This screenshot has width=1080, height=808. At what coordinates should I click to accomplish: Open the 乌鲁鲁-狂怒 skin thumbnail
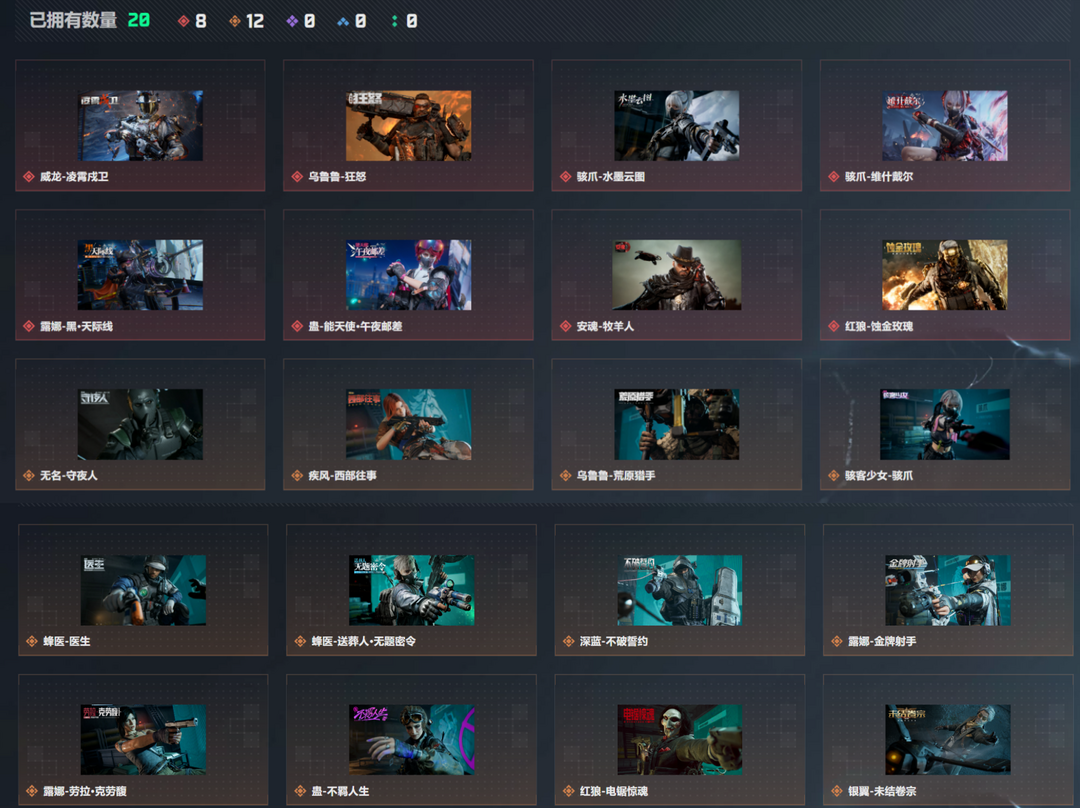(x=408, y=125)
